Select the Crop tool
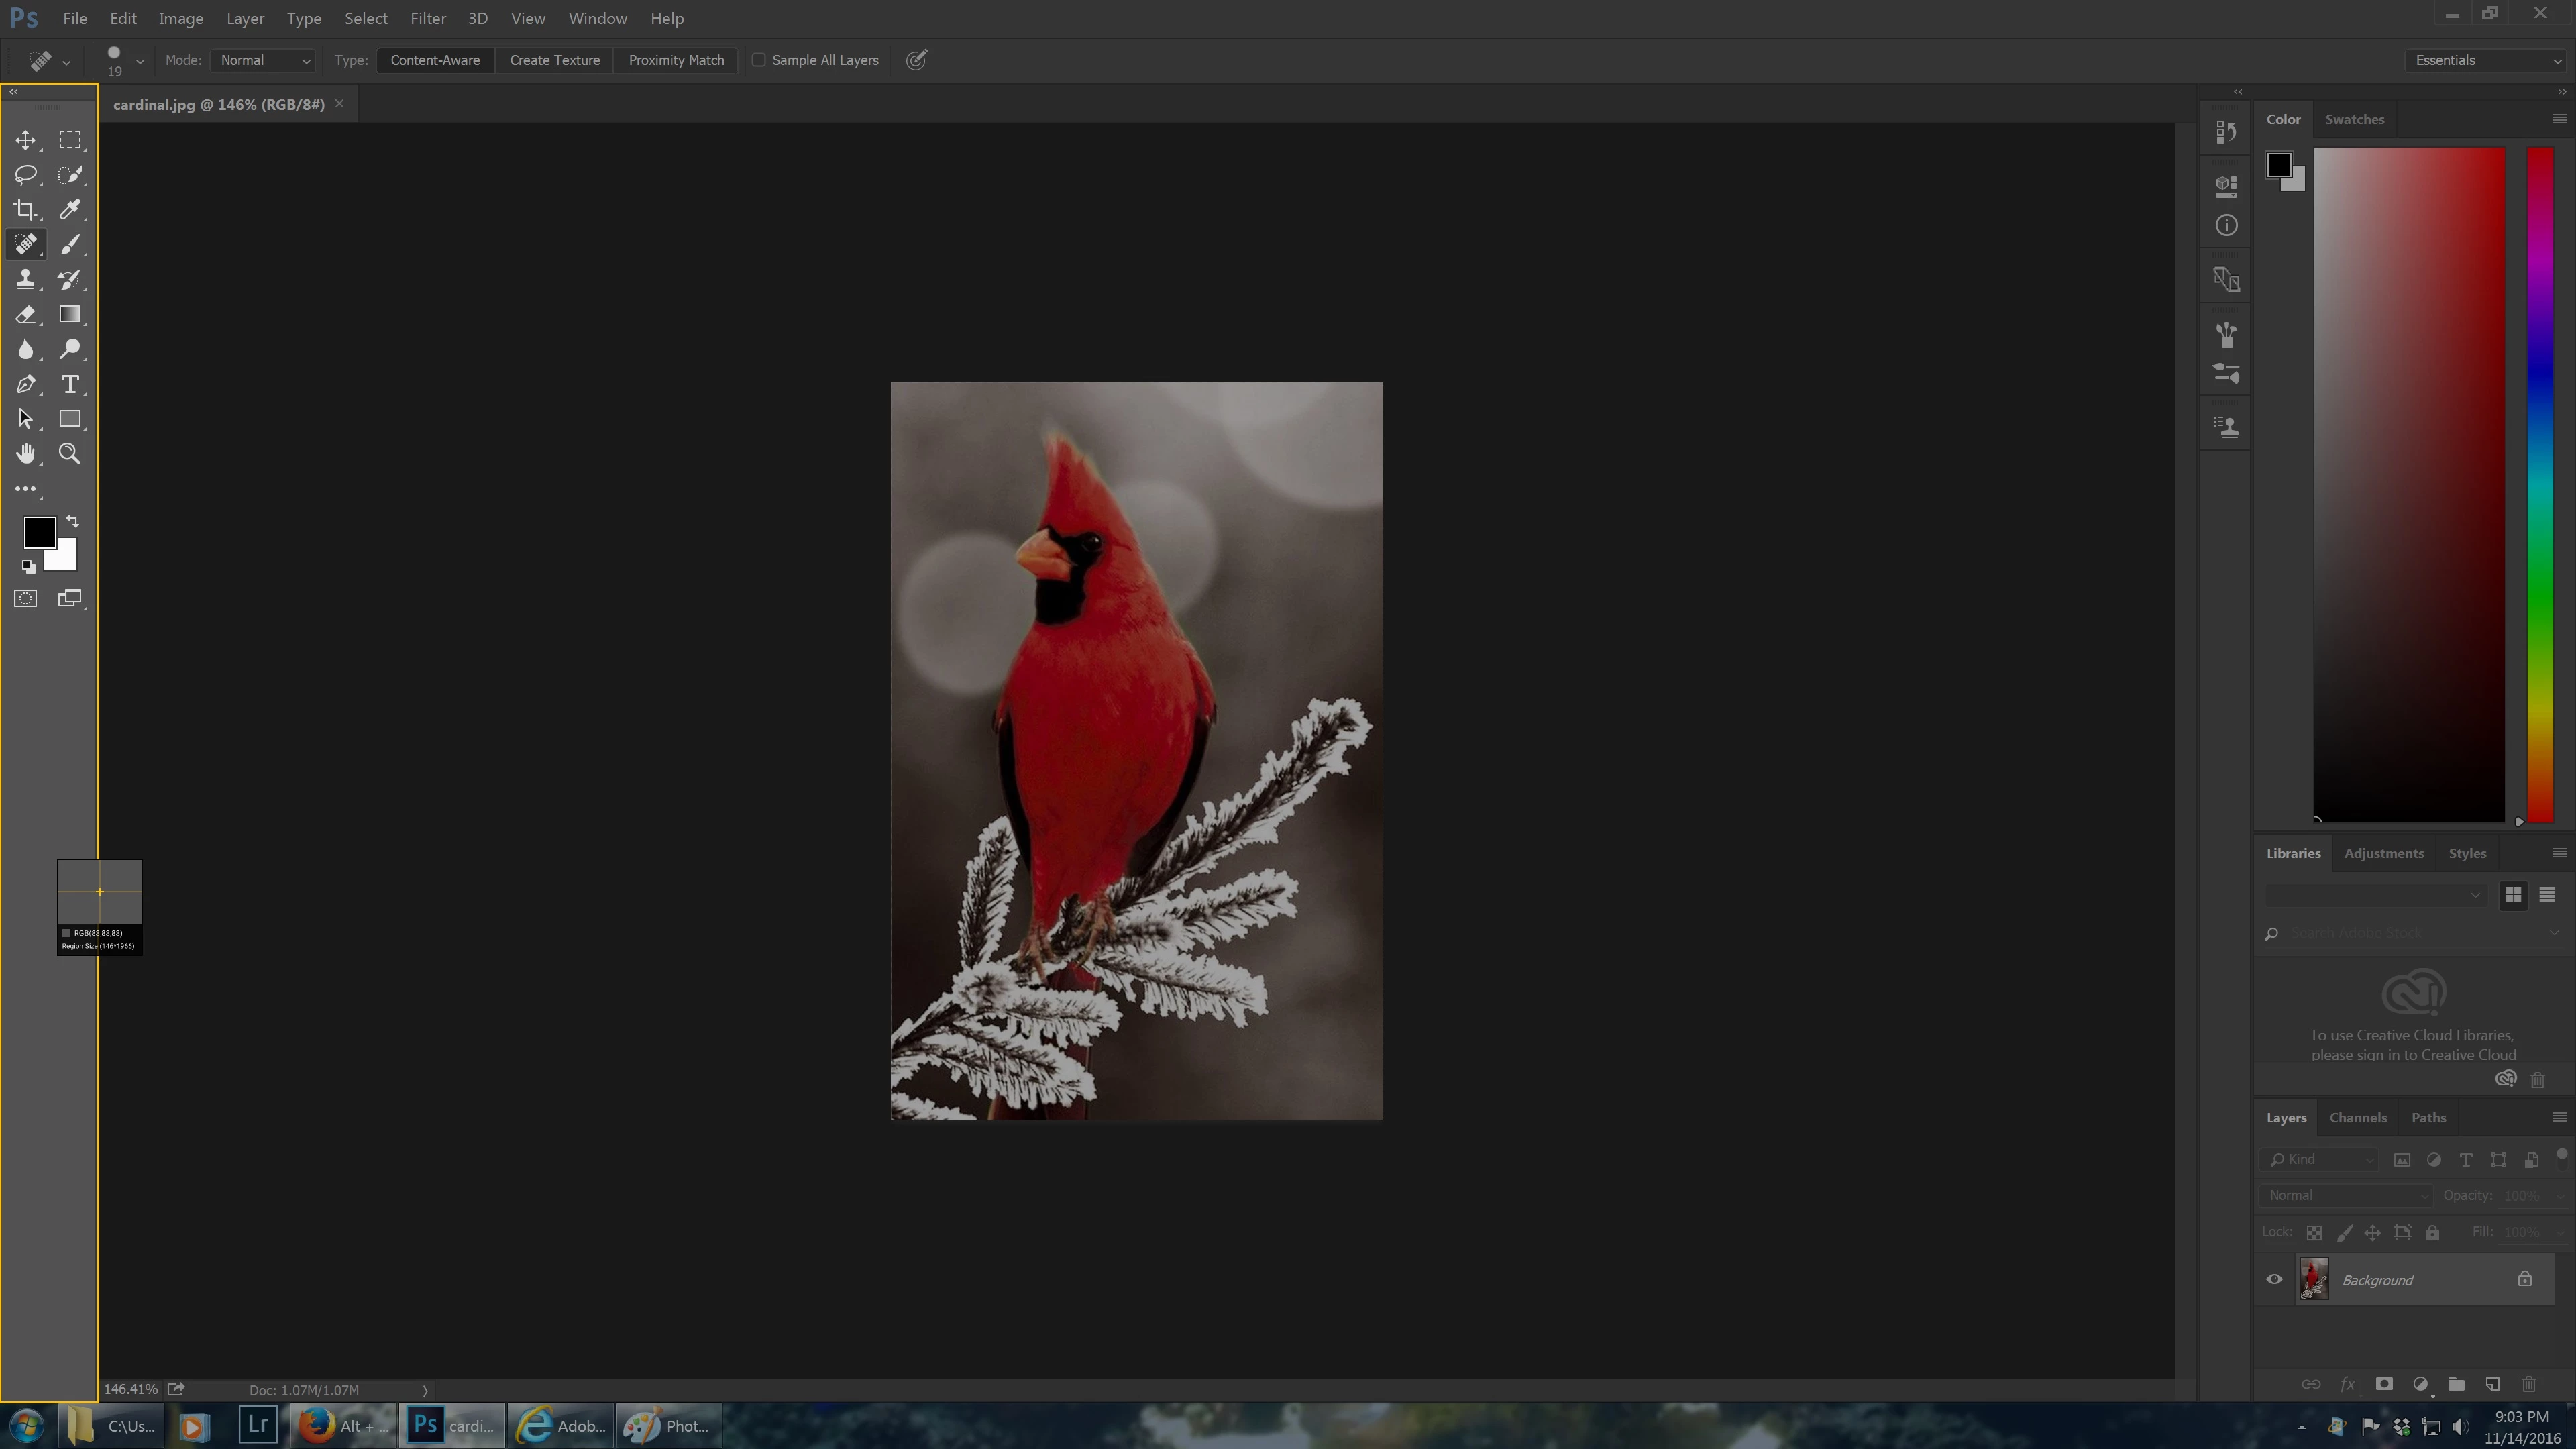Image resolution: width=2576 pixels, height=1449 pixels. click(26, 210)
